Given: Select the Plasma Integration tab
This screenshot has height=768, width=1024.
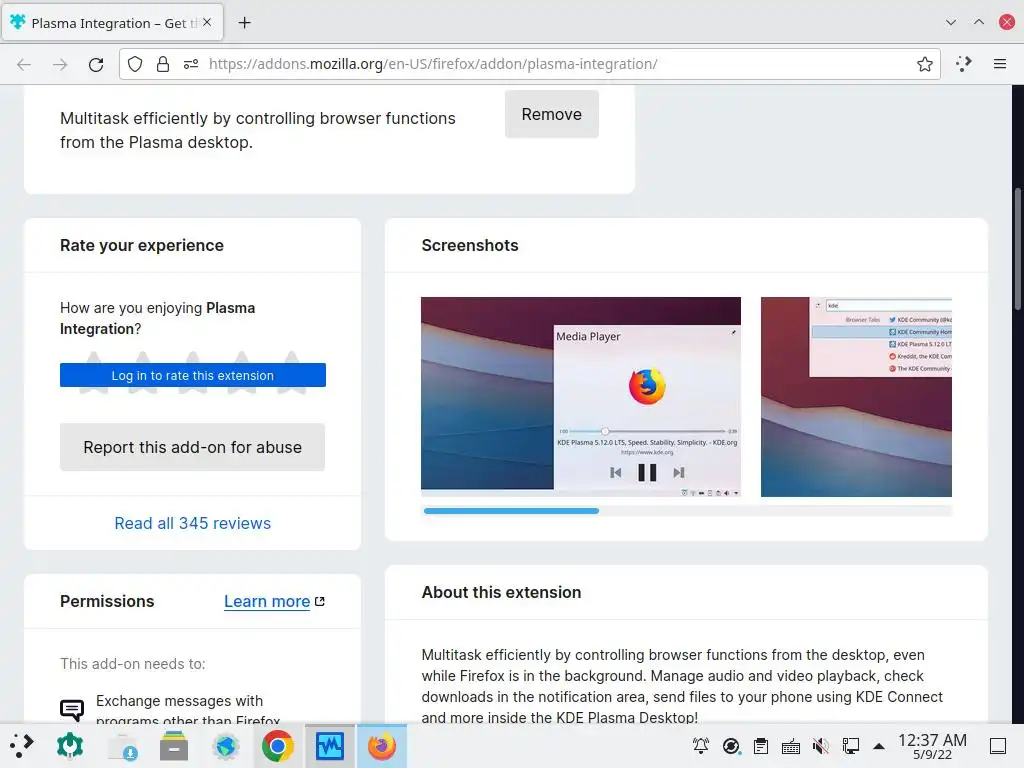Looking at the screenshot, I should click(113, 23).
